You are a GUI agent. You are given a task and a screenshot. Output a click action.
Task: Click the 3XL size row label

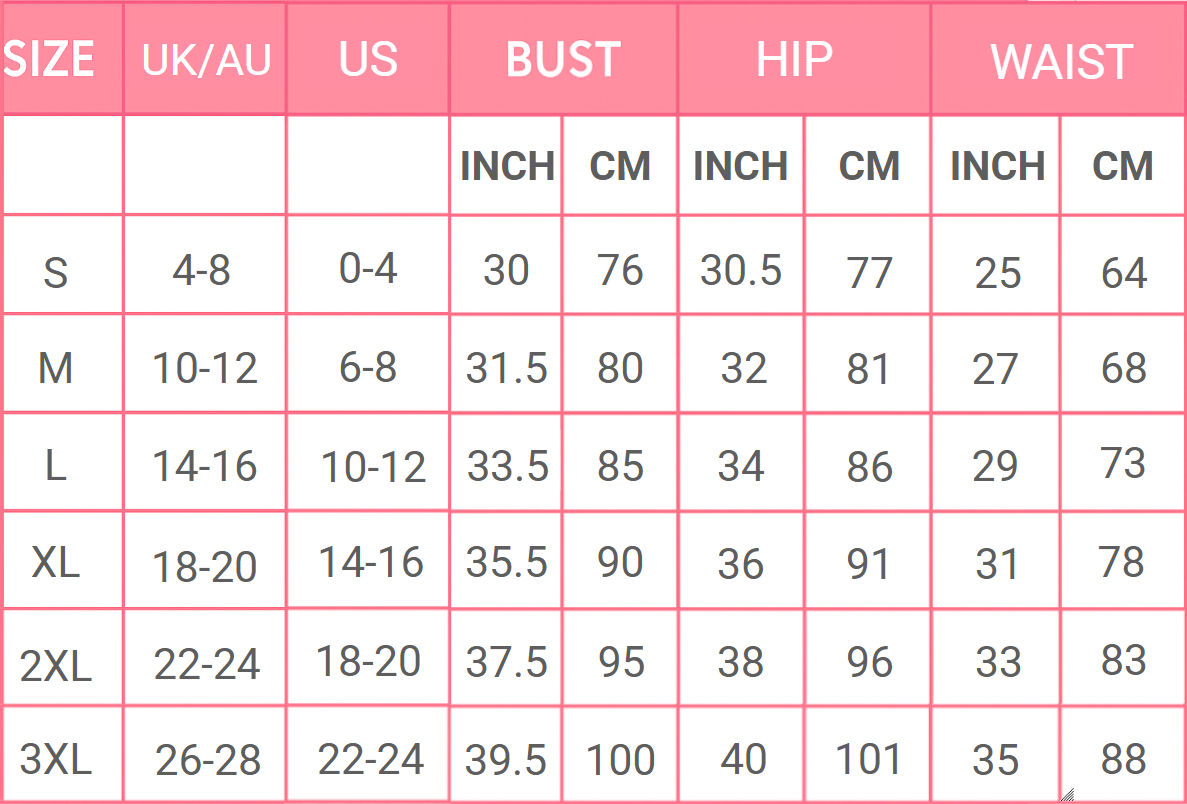(56, 760)
